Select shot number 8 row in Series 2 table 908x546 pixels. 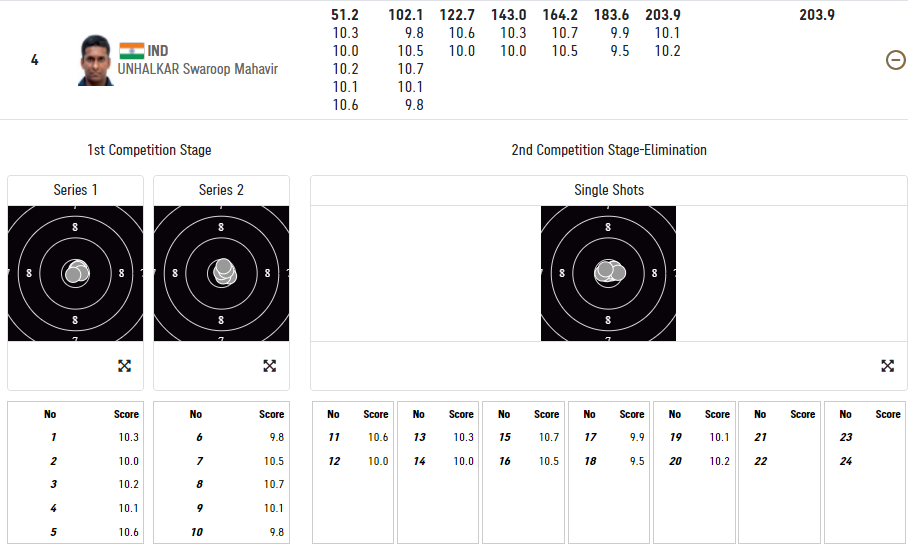click(x=221, y=484)
